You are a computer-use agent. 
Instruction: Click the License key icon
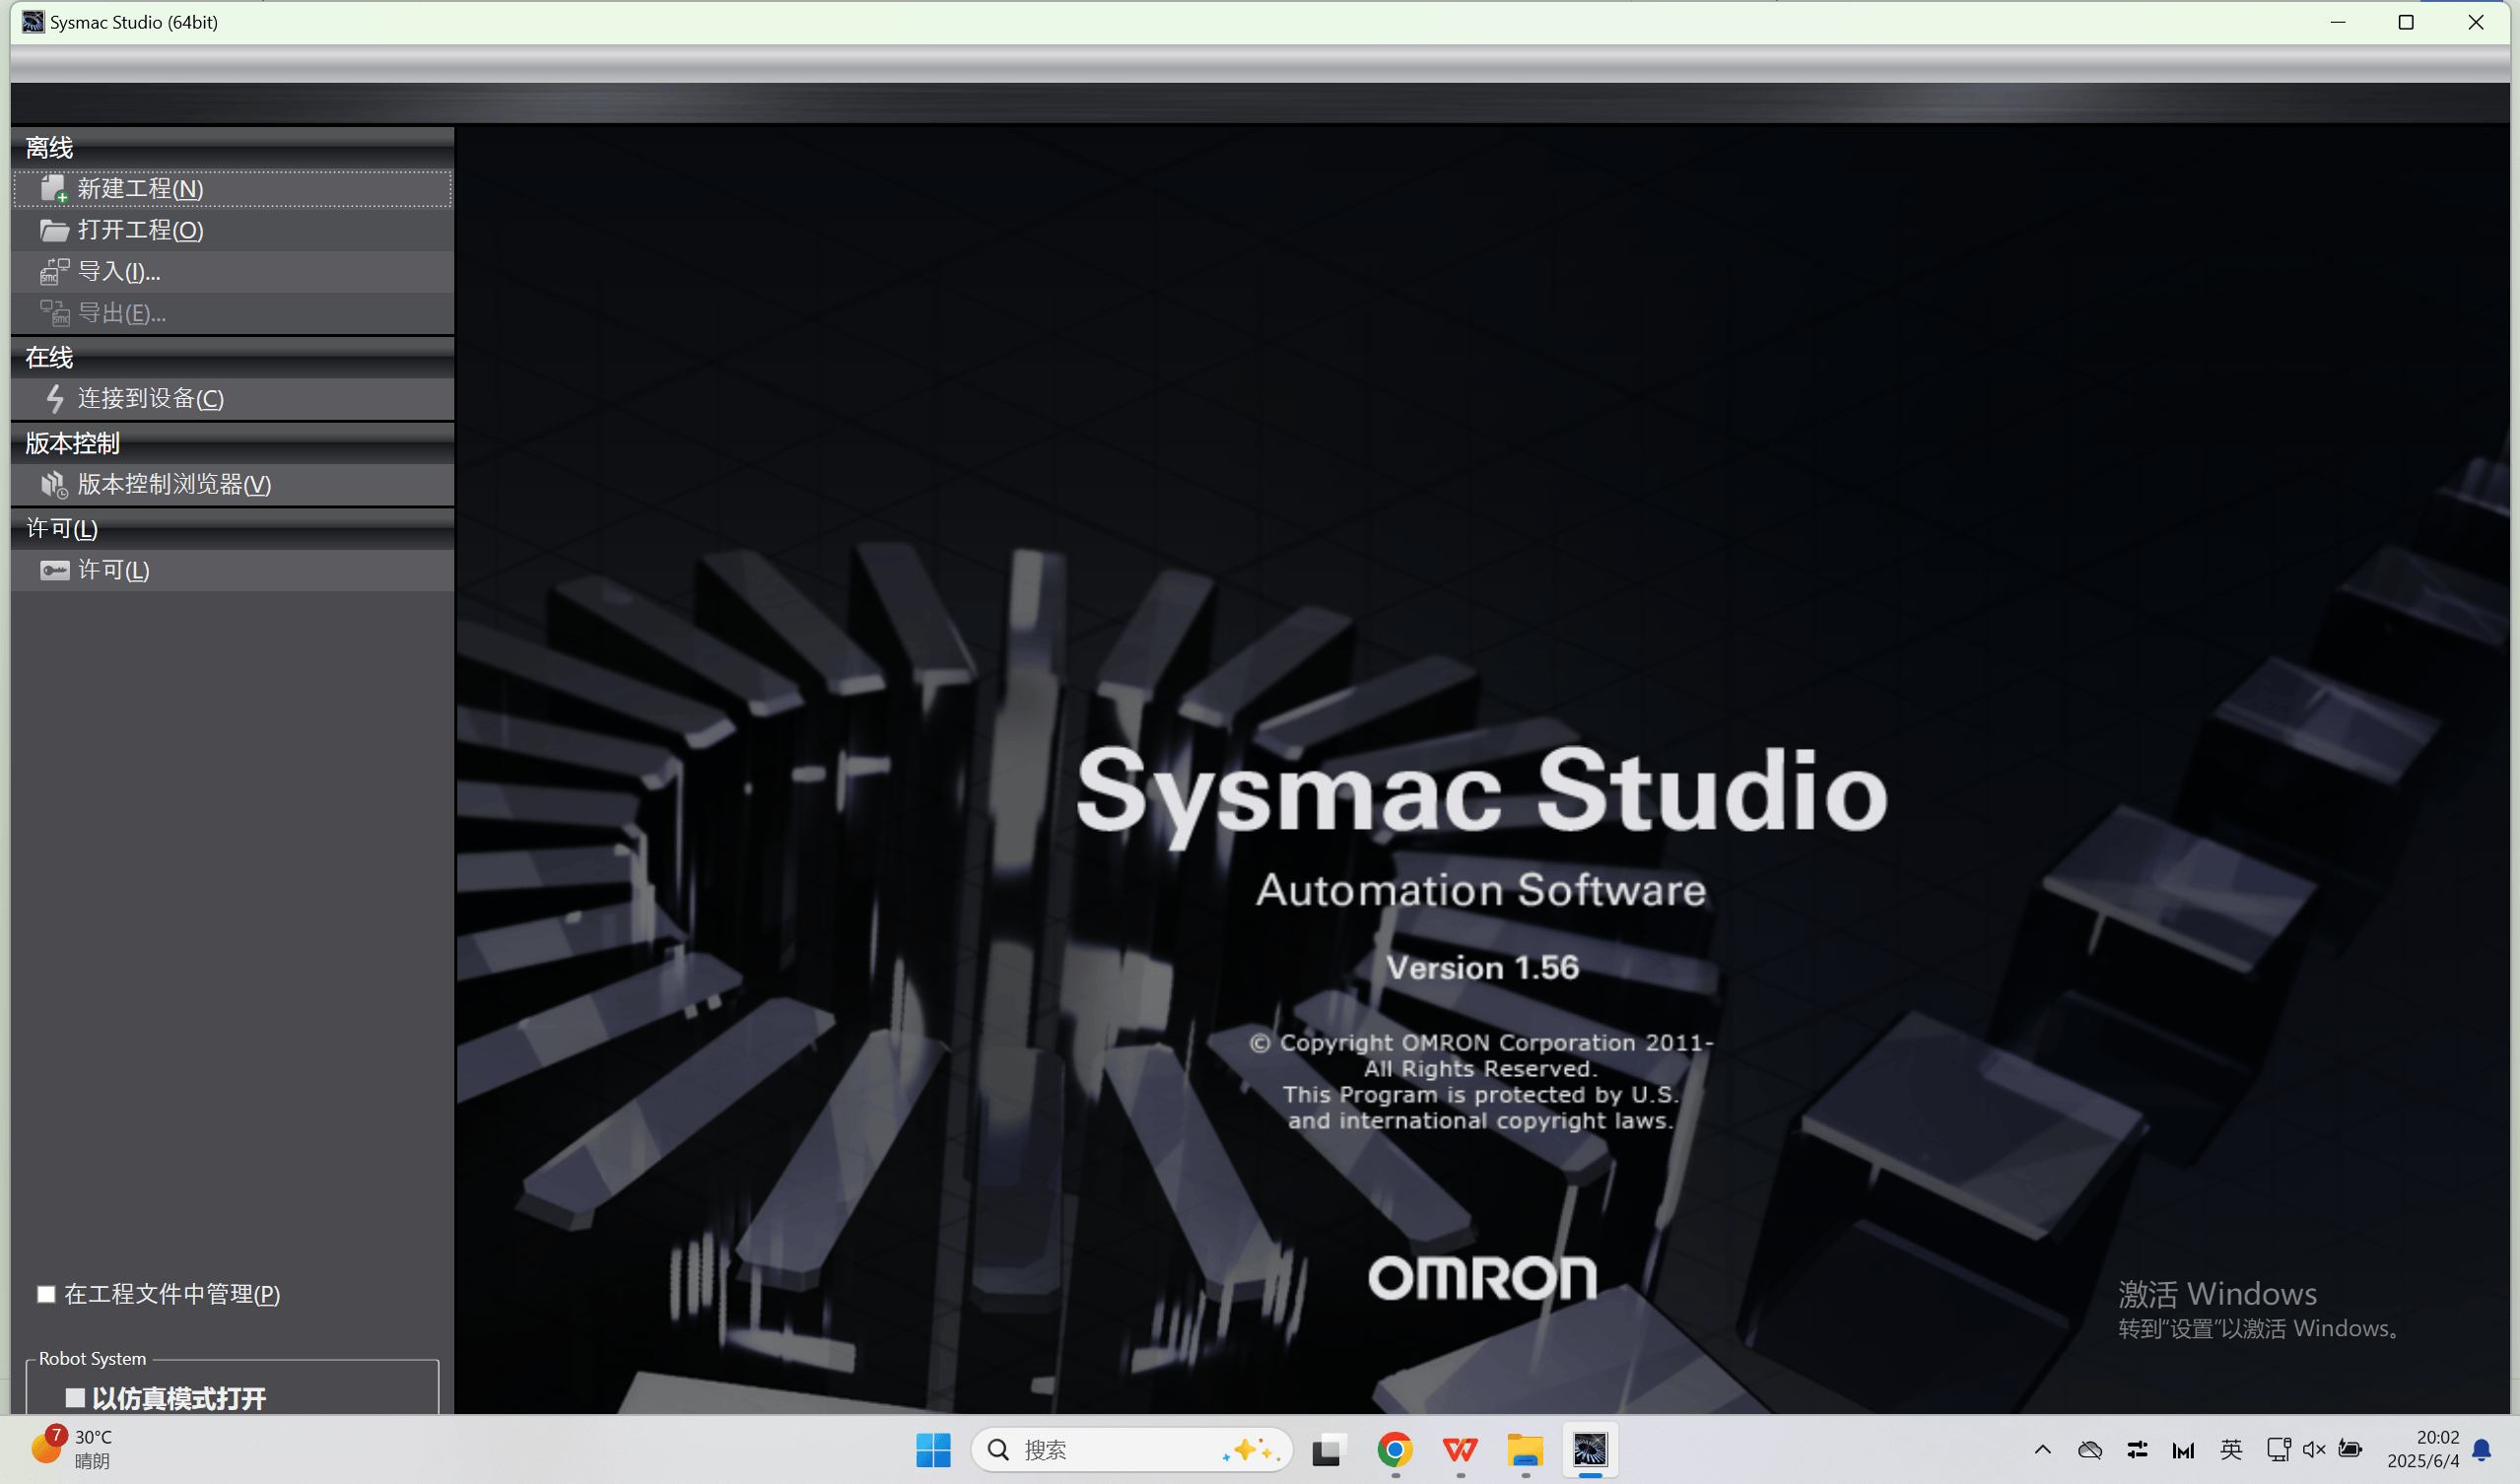coord(54,571)
